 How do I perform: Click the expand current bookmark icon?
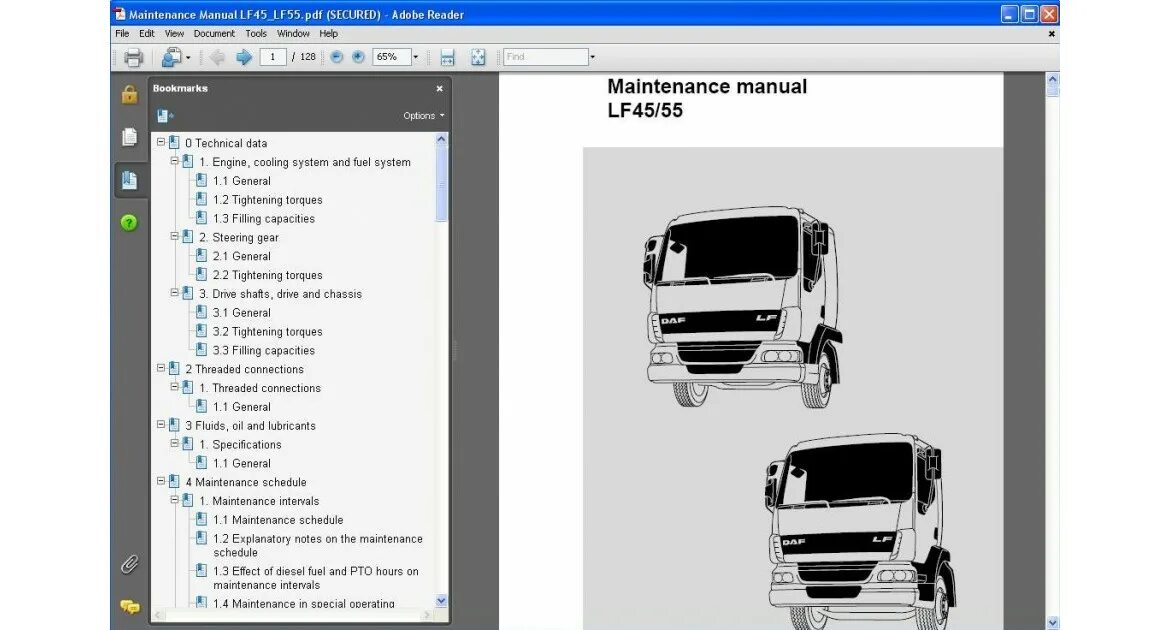click(165, 116)
